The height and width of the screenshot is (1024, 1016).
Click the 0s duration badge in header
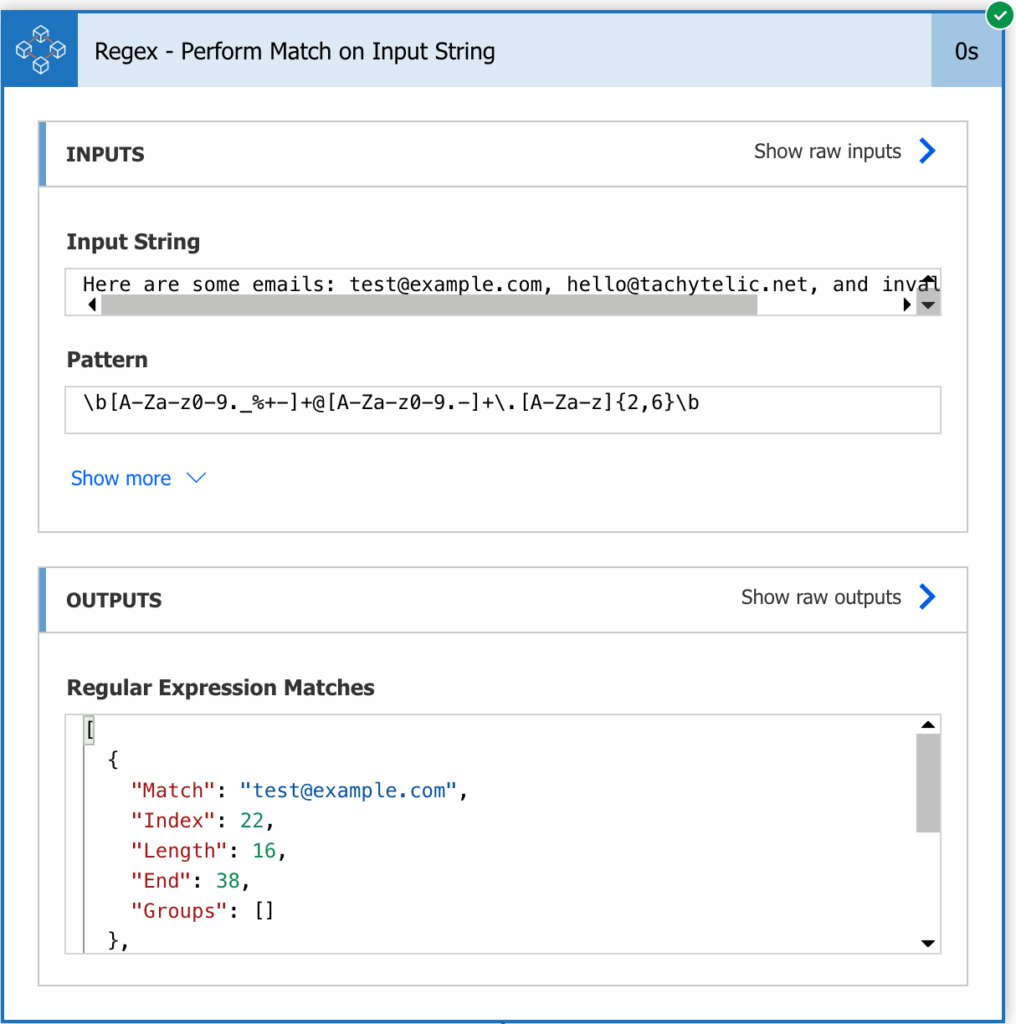pos(966,51)
